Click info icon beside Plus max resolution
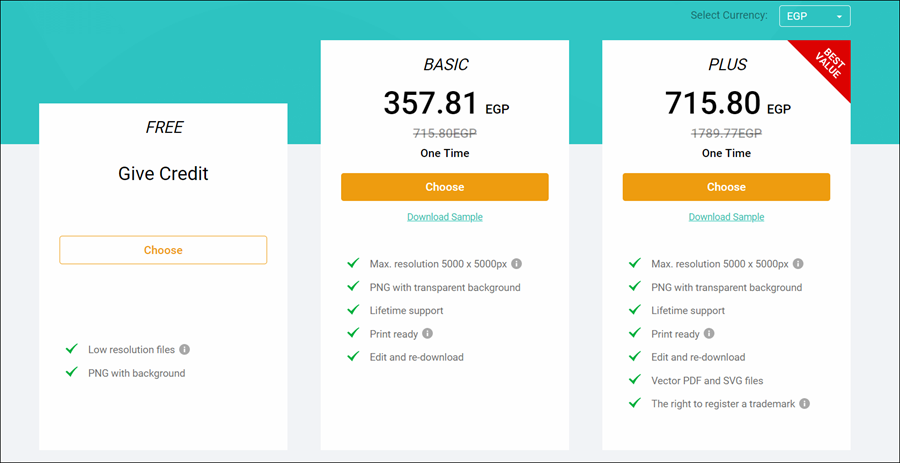The height and width of the screenshot is (463, 900). pos(798,264)
